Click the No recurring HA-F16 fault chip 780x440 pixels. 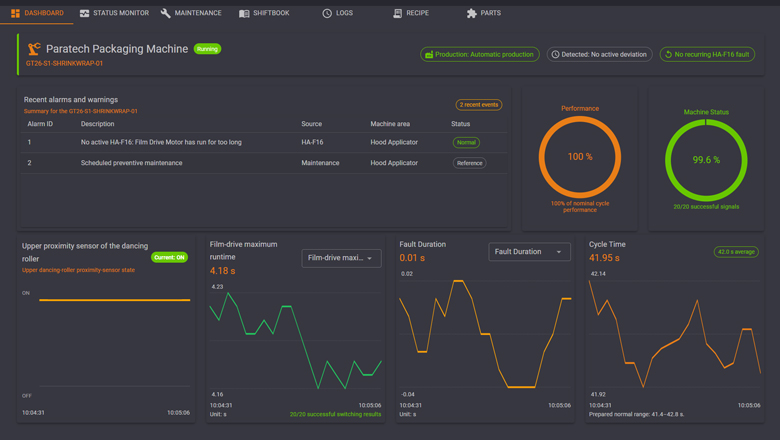(707, 54)
